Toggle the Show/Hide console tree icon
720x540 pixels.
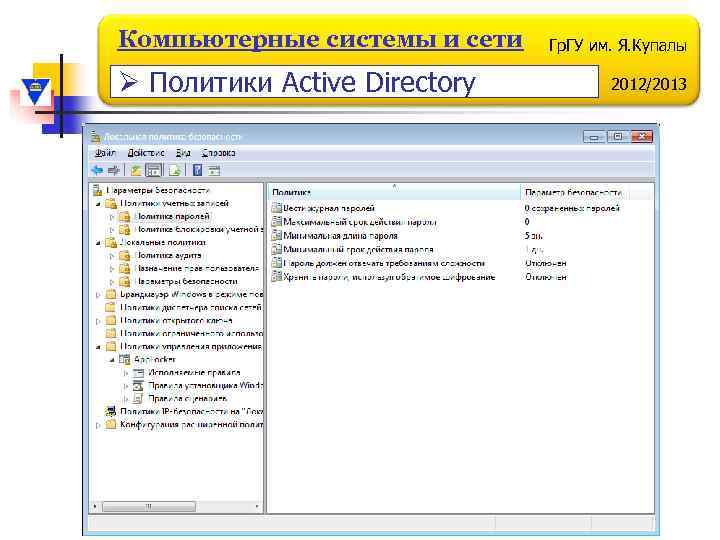pyautogui.click(x=154, y=171)
